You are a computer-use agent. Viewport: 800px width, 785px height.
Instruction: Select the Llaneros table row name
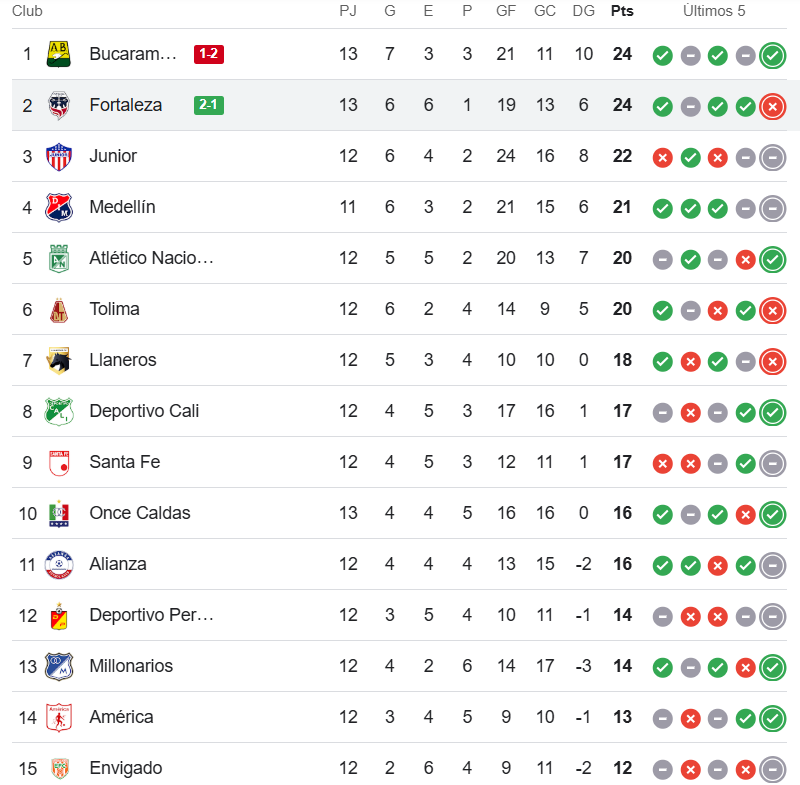122,360
